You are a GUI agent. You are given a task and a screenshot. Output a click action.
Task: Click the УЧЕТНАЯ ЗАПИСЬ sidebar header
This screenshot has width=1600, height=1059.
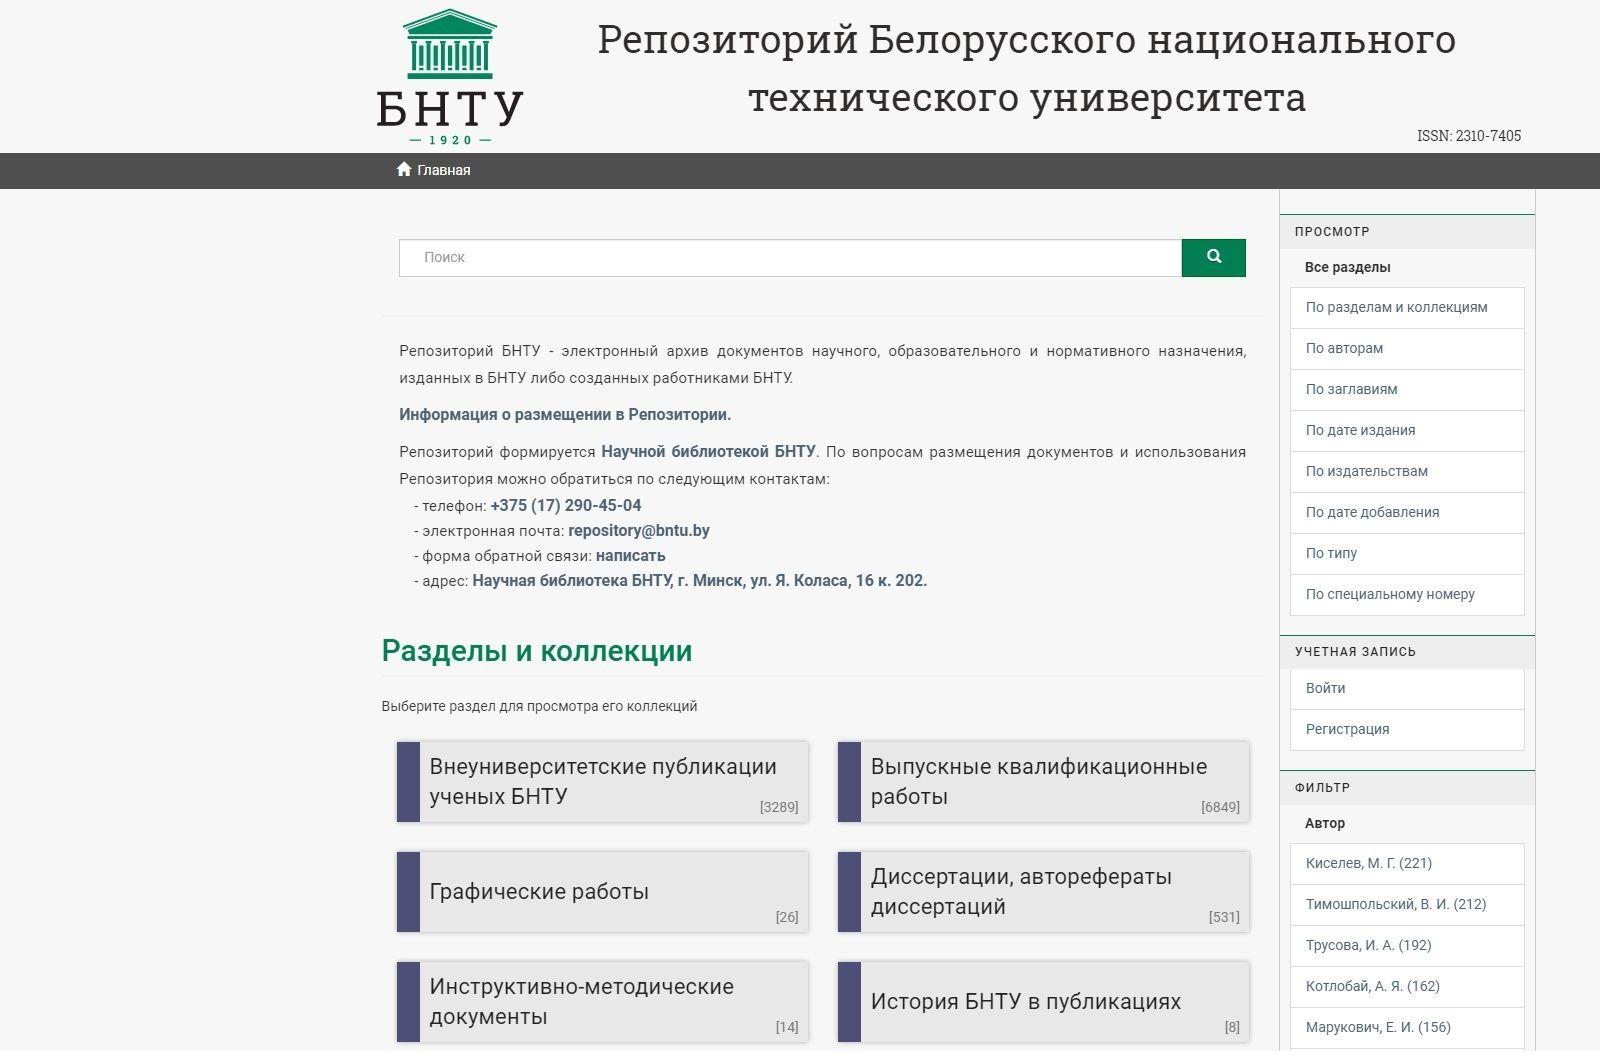[x=1355, y=651]
